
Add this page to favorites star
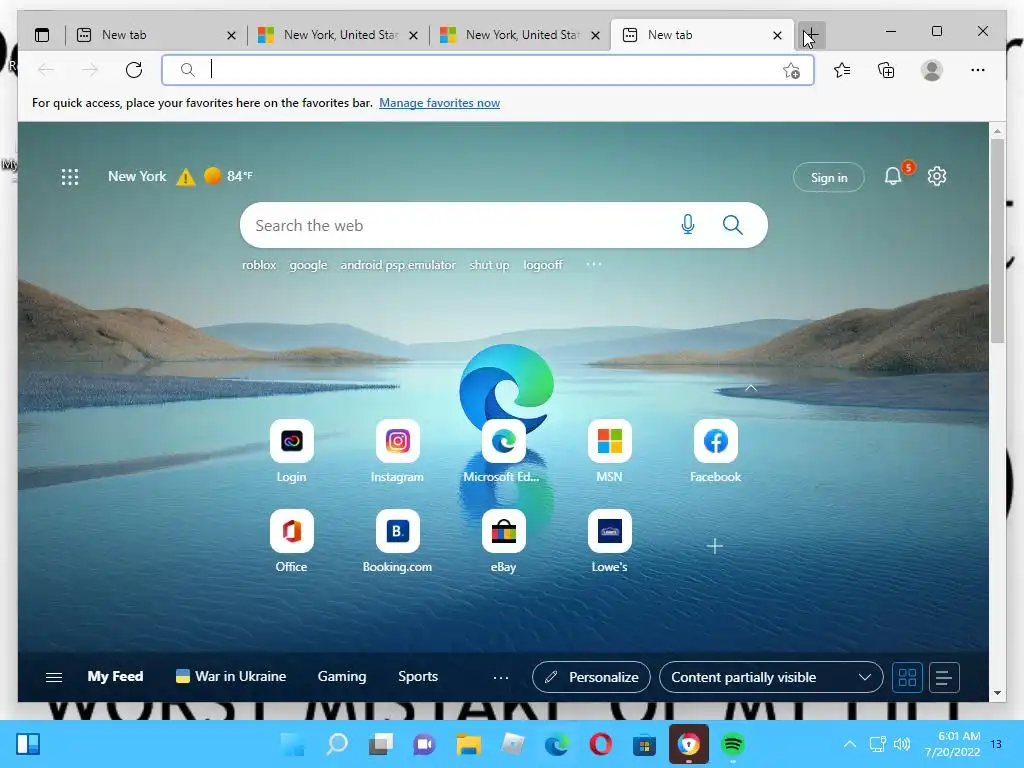point(791,71)
